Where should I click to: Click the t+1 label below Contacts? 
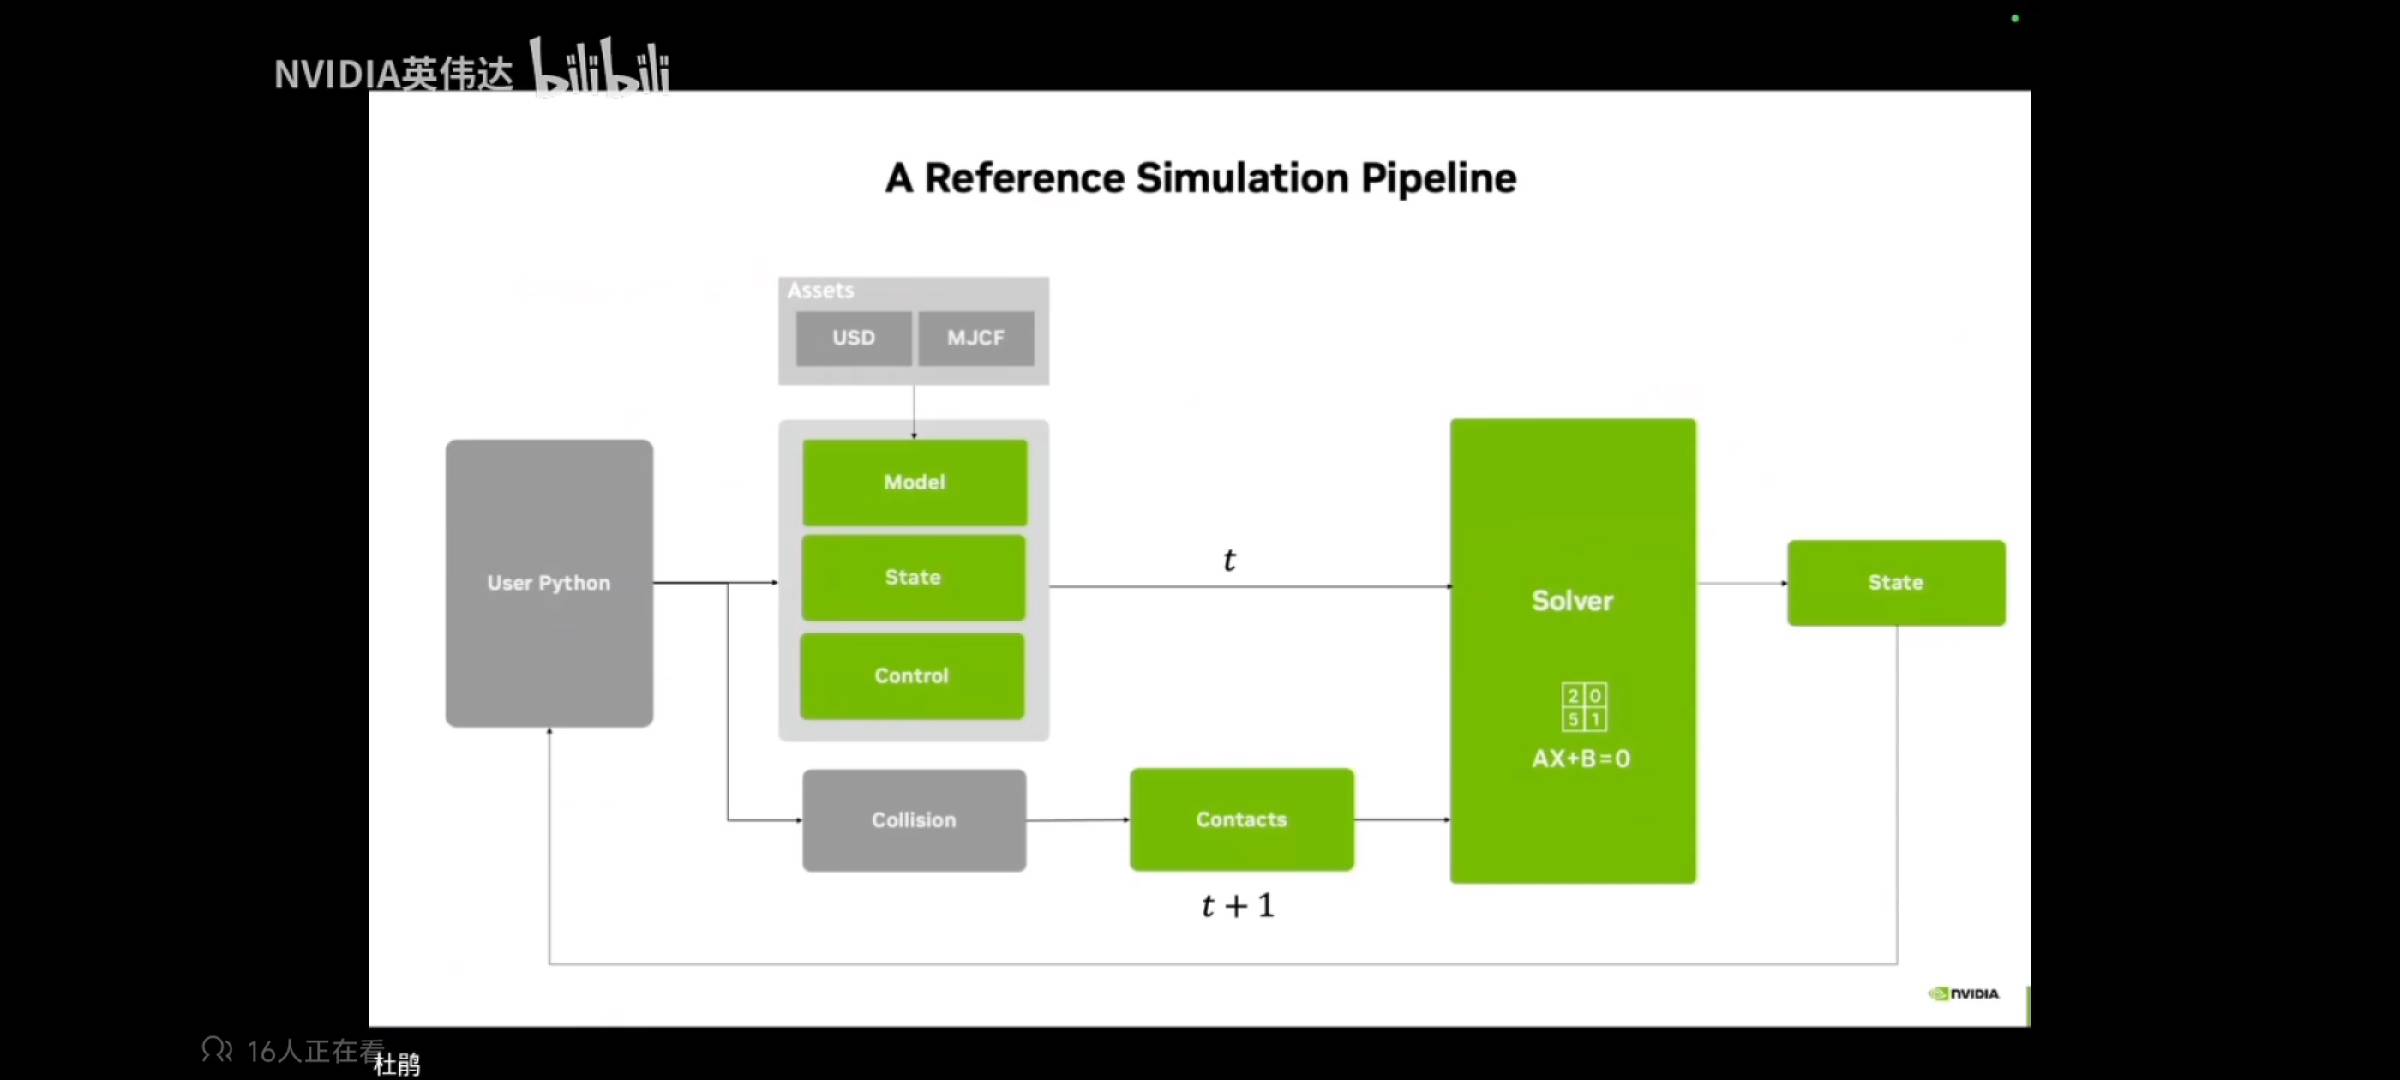pos(1238,905)
